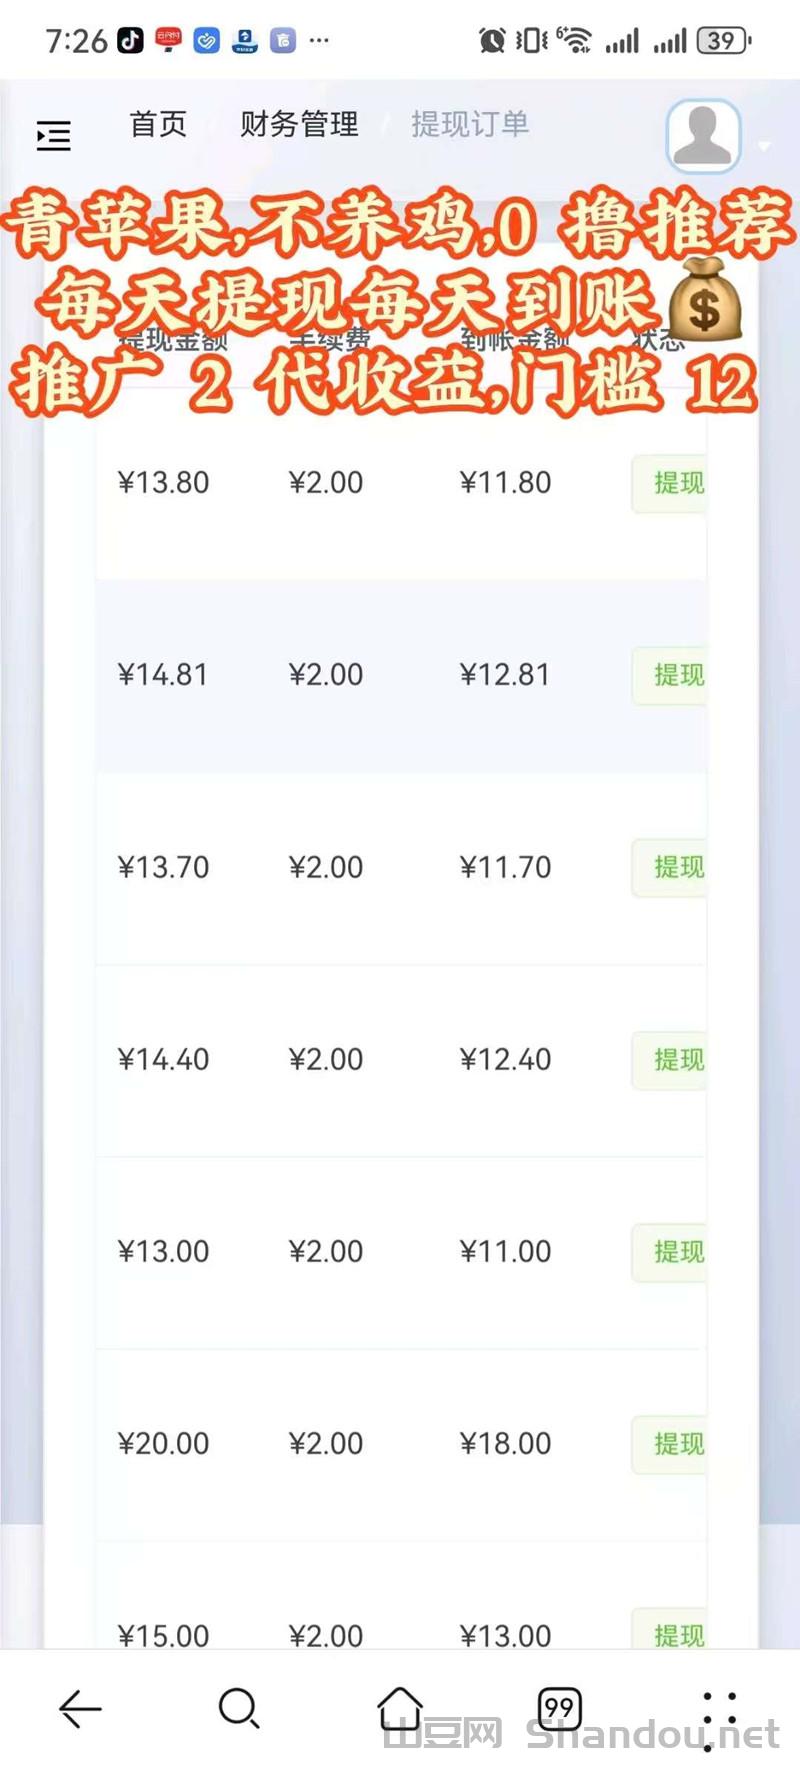Screen dimensions: 800x1768
Task: Tap 提现 tag in the ¥13.70 row
Action: click(678, 868)
